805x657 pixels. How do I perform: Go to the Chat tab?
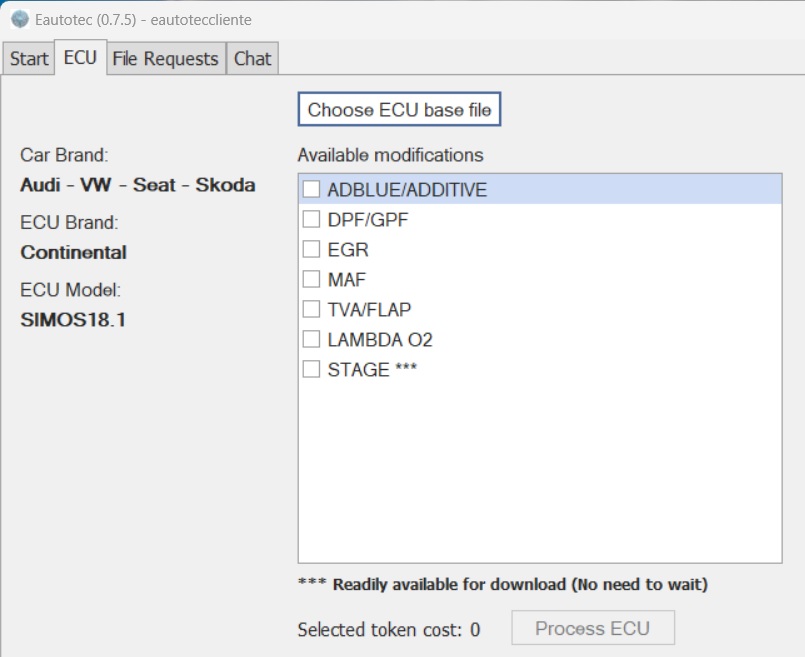pos(252,59)
